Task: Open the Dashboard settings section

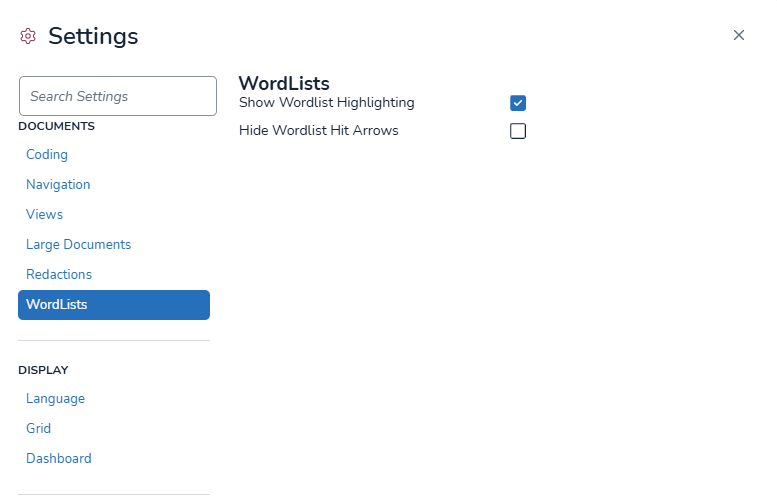Action: 58,459
